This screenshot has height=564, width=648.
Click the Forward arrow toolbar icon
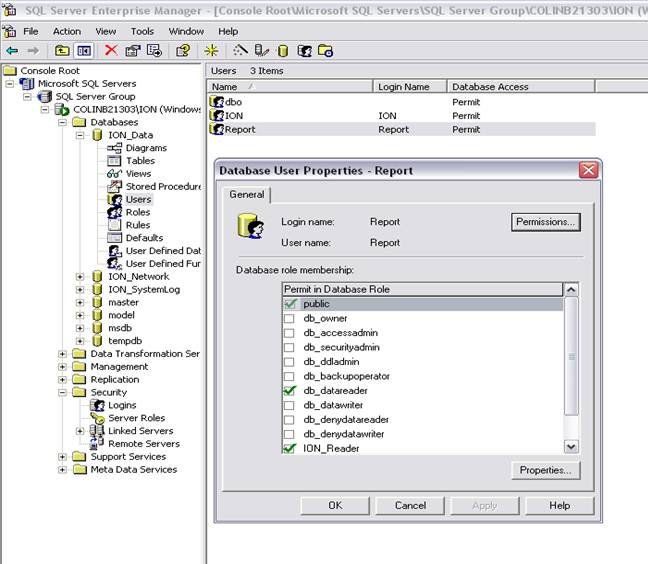point(33,51)
